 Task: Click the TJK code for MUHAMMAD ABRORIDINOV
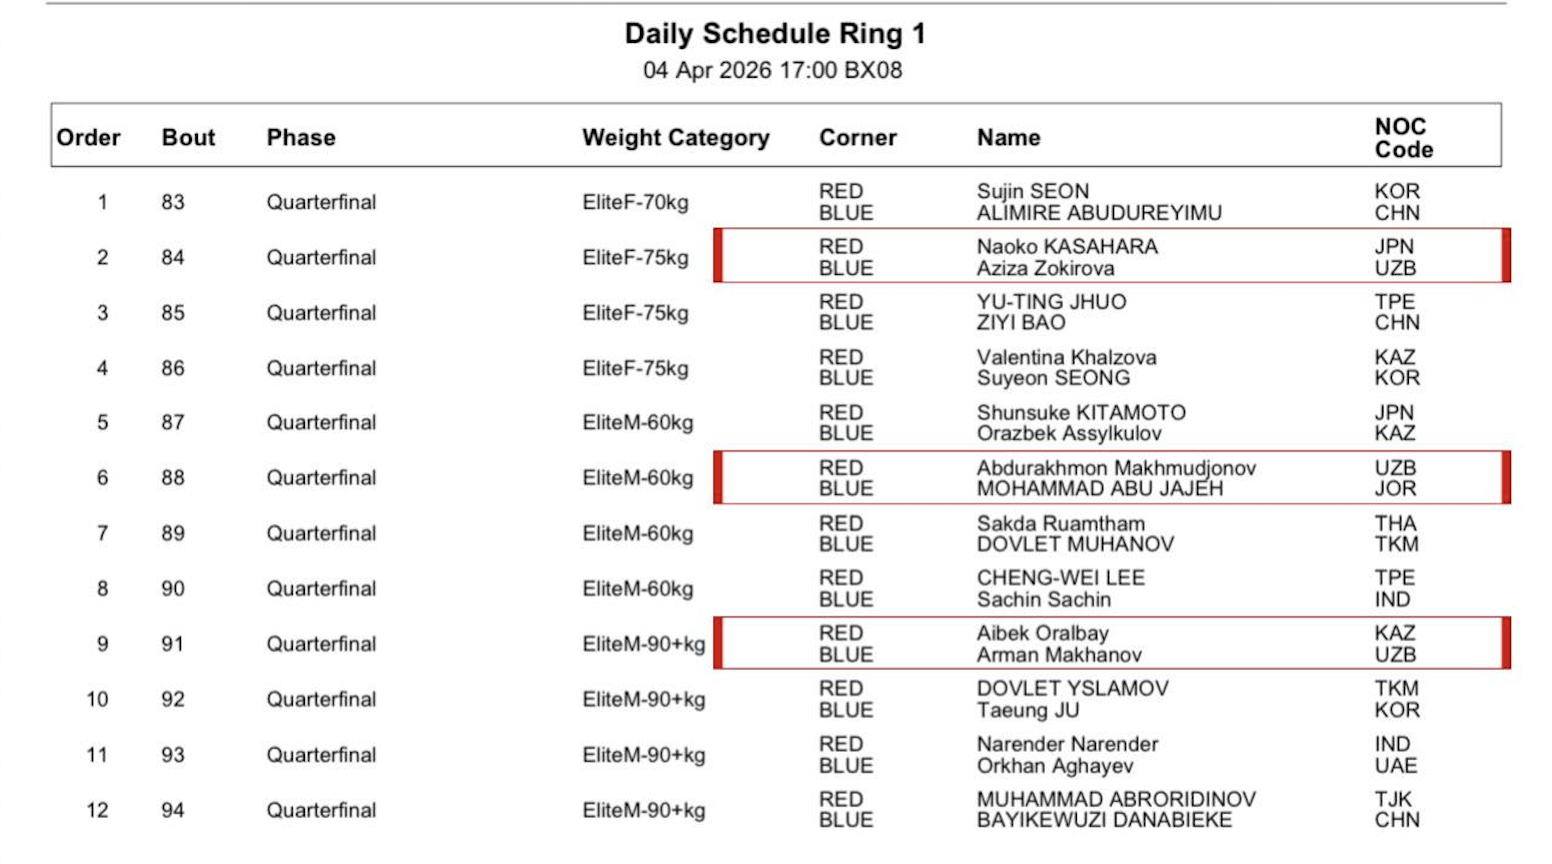[x=1392, y=799]
